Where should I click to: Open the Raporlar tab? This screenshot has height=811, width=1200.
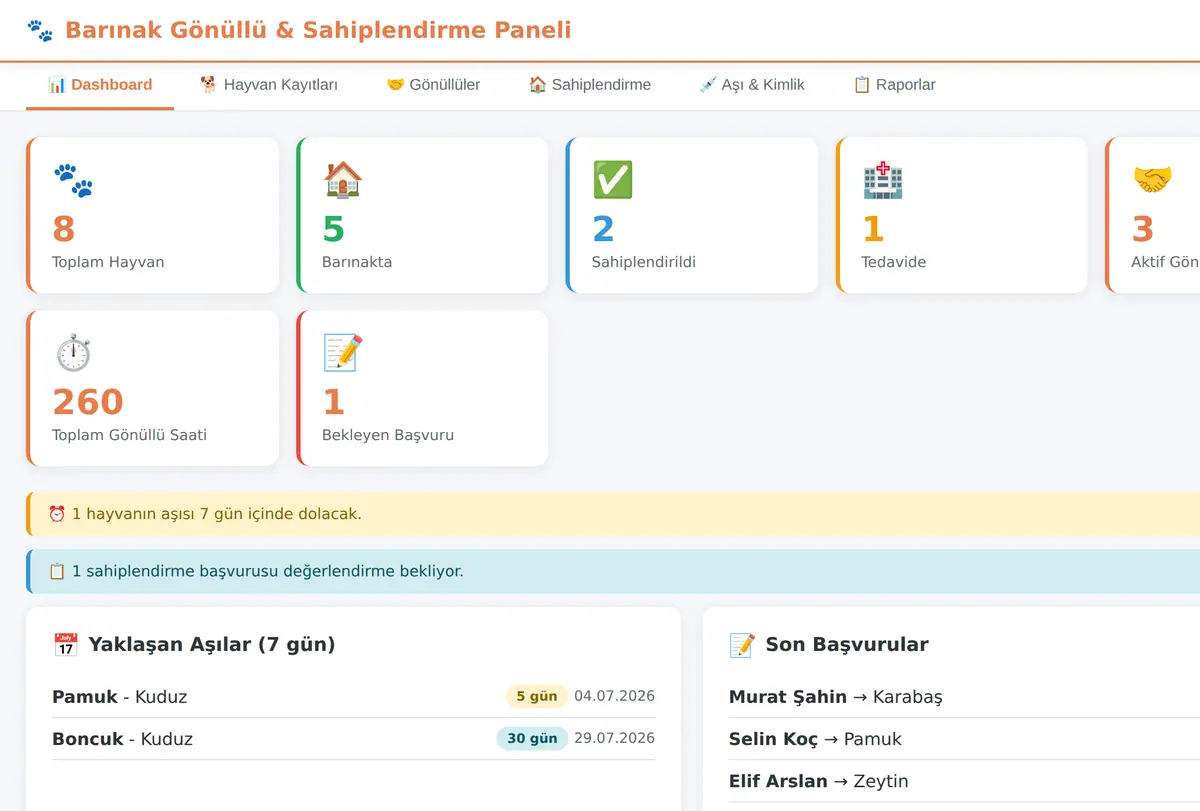point(894,85)
